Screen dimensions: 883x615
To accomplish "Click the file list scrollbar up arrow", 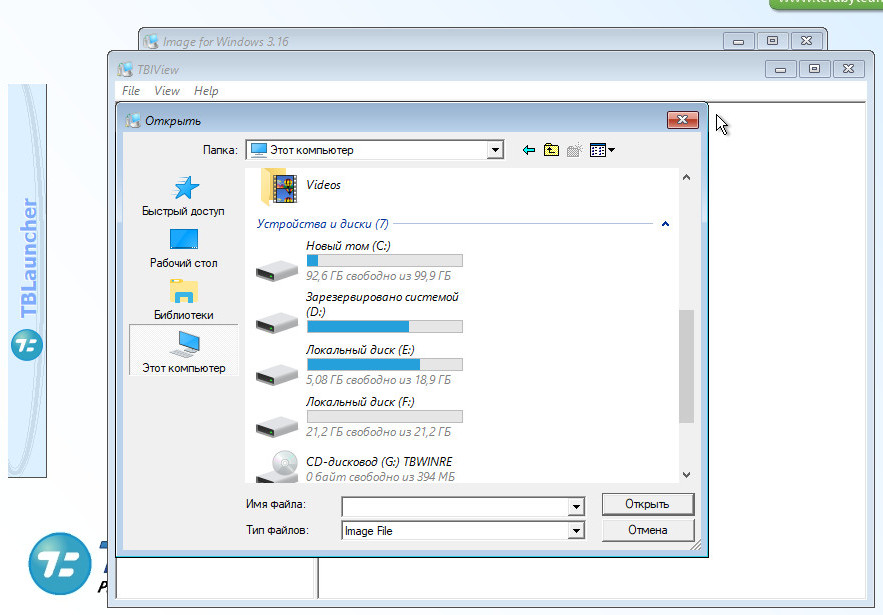I will point(686,177).
